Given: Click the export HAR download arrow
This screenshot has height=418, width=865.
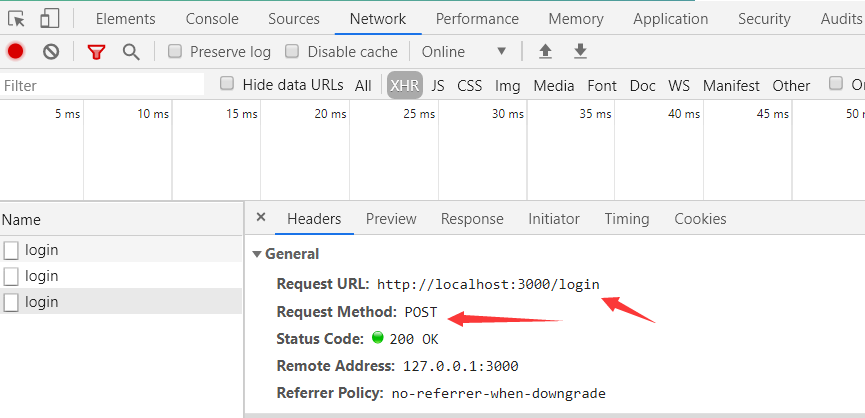Looking at the screenshot, I should [580, 52].
